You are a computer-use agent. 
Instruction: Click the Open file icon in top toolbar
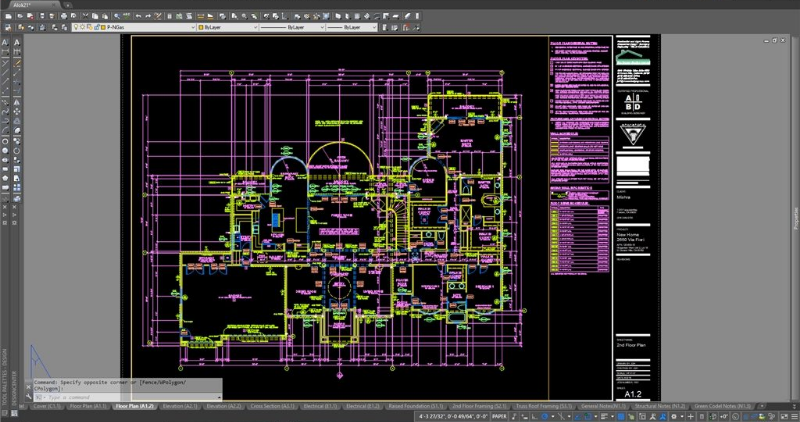pos(20,16)
